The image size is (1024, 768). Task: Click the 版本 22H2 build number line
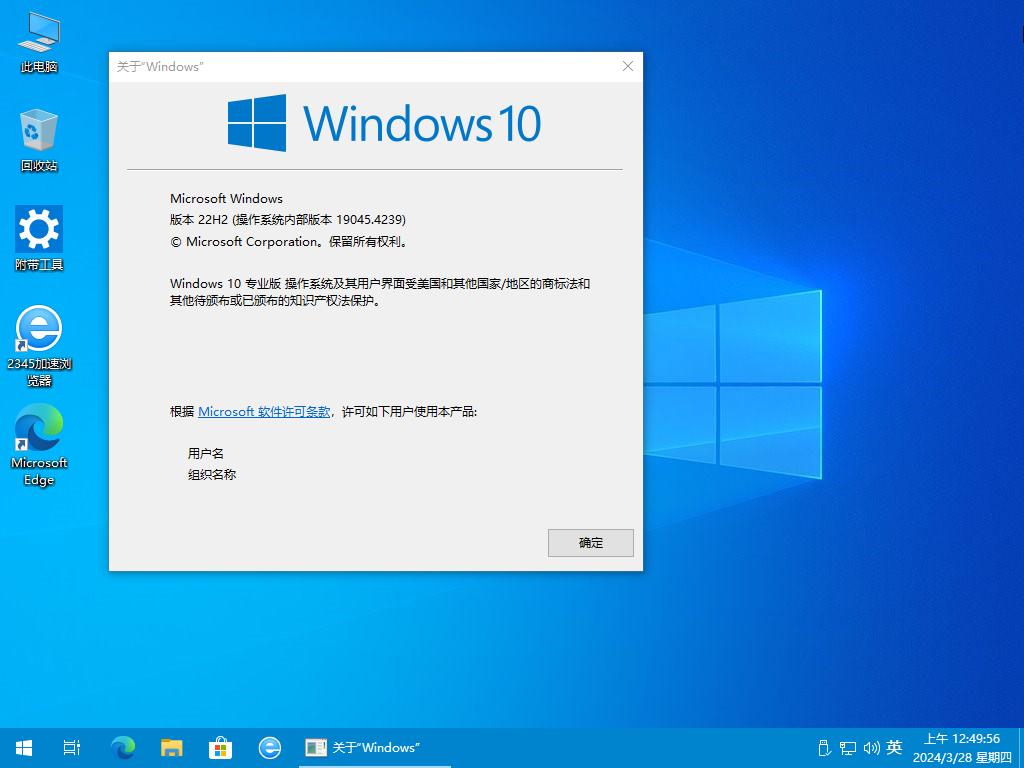(288, 220)
